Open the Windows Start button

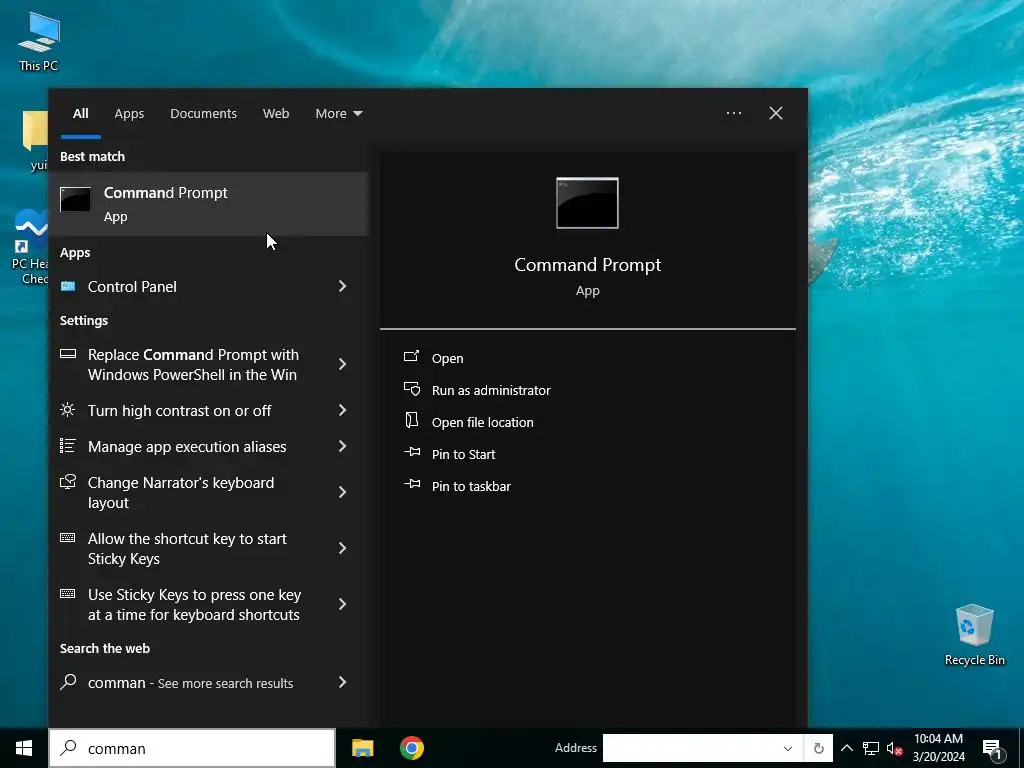pos(24,748)
